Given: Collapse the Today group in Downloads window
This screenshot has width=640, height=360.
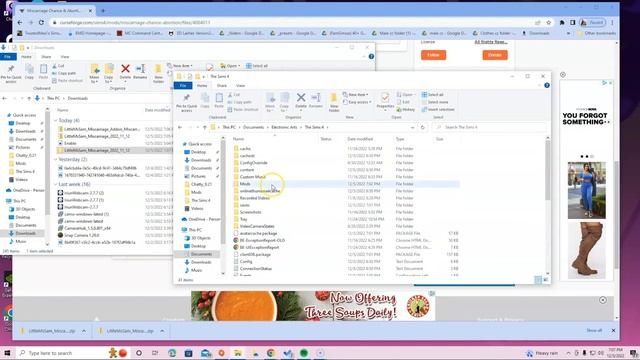Looking at the screenshot, I should point(56,120).
